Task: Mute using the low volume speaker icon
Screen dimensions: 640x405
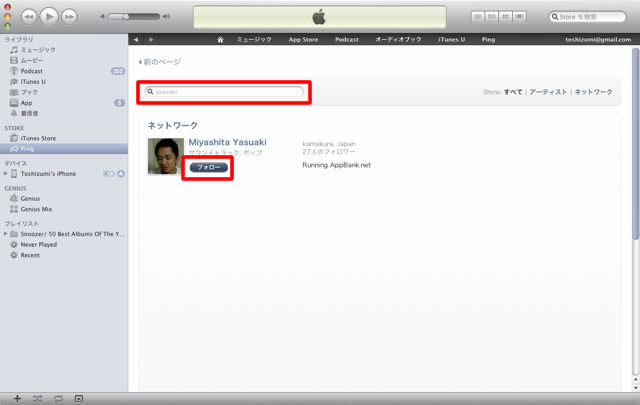Action: (103, 17)
